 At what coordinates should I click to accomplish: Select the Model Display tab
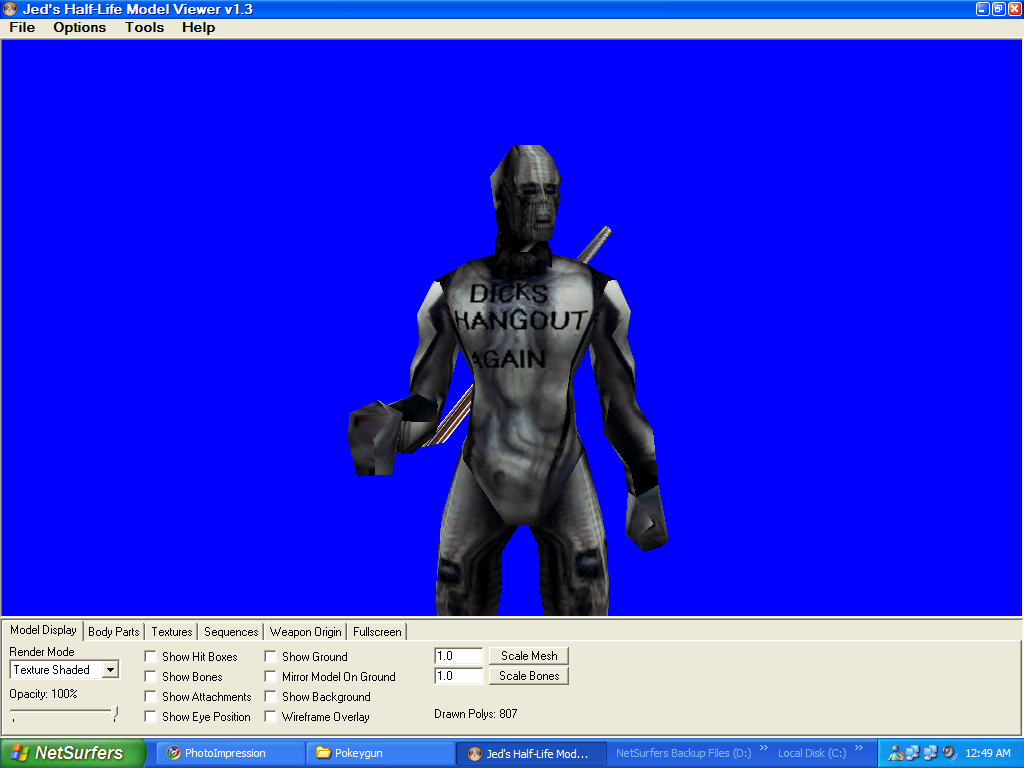coord(43,630)
